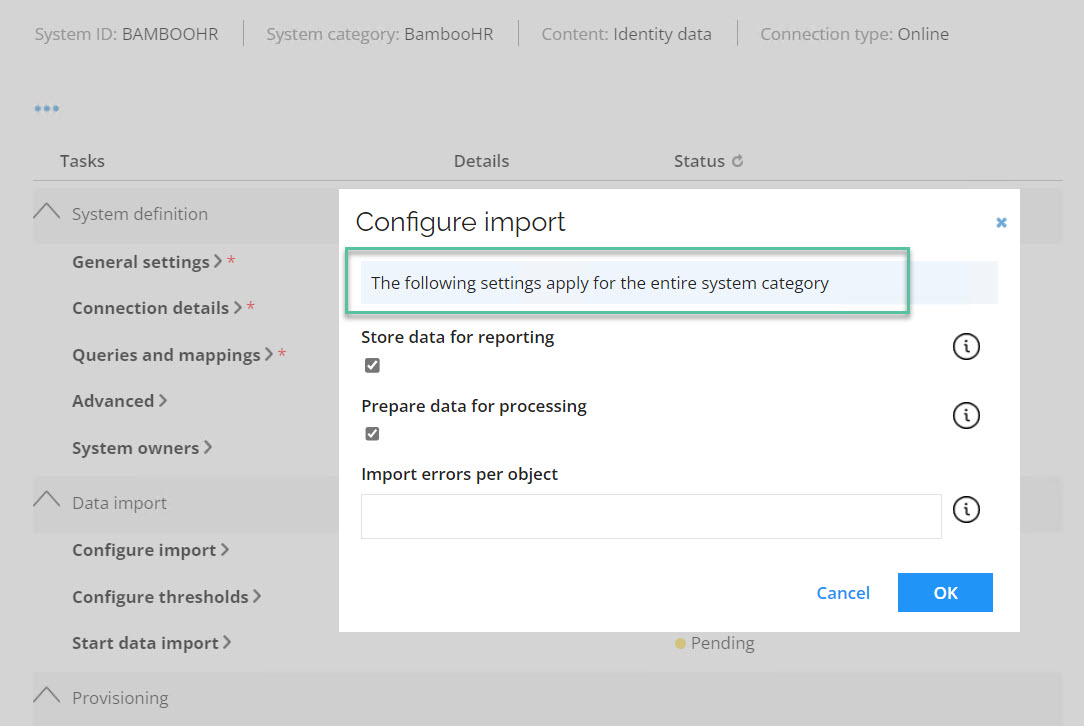1084x726 pixels.
Task: Click the Tasks column header
Action: point(82,161)
